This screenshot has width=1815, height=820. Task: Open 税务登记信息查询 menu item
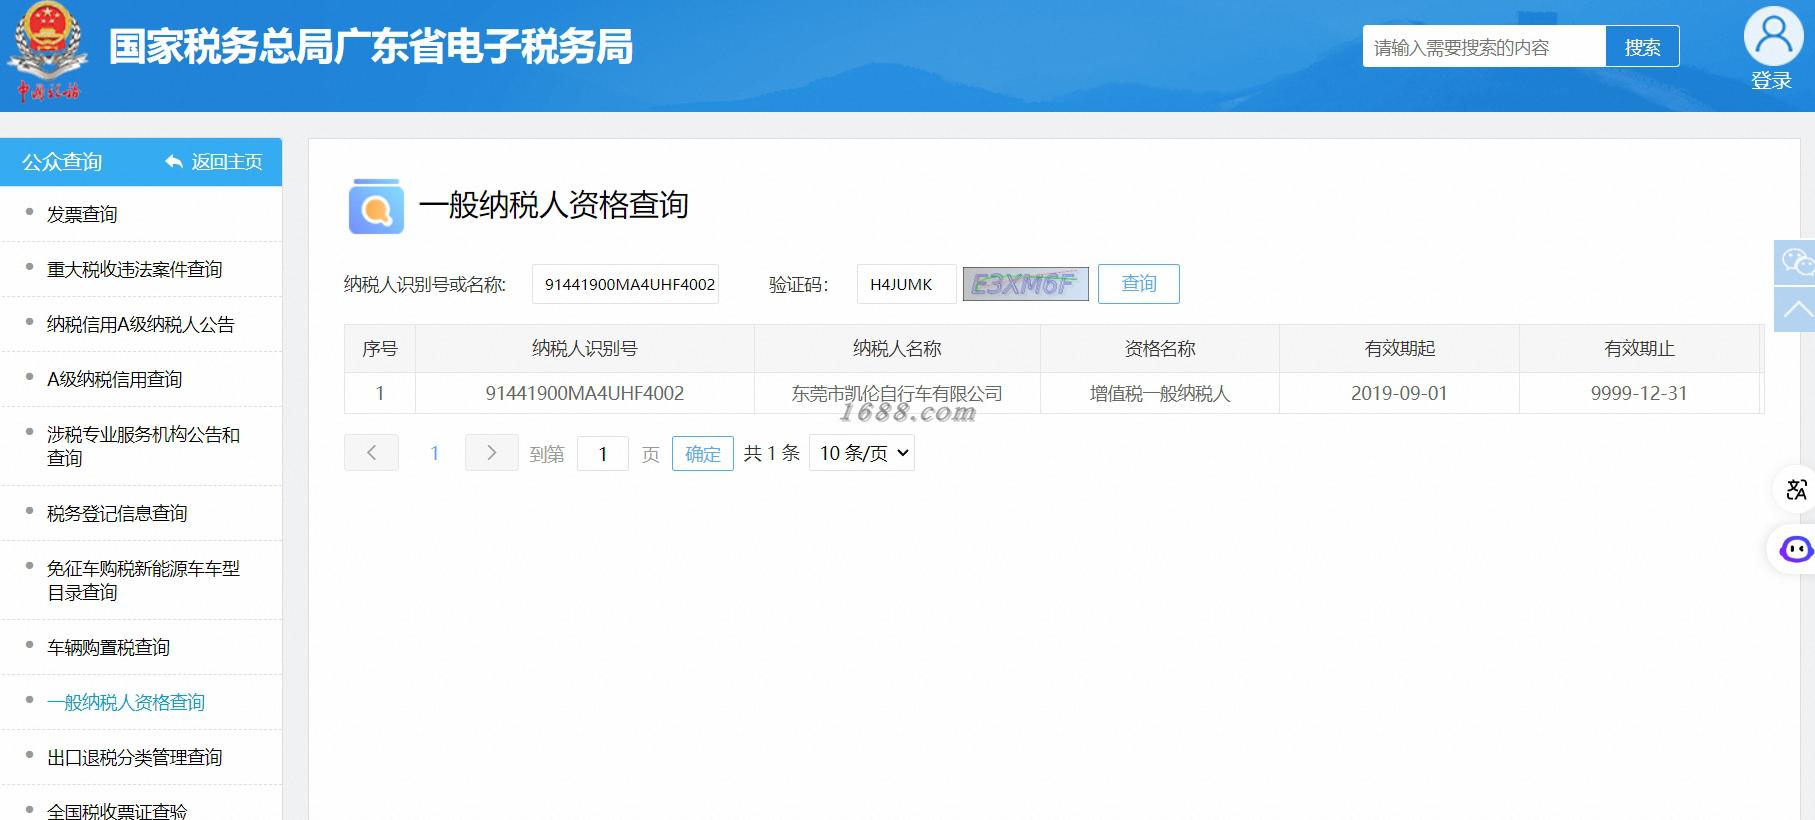pyautogui.click(x=117, y=513)
